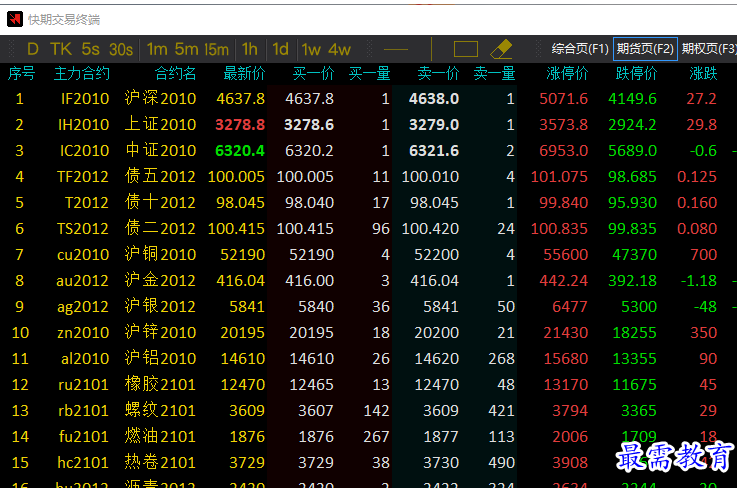Select the al2010 contract cell
Viewport: 740px width, 488px height.
point(85,358)
